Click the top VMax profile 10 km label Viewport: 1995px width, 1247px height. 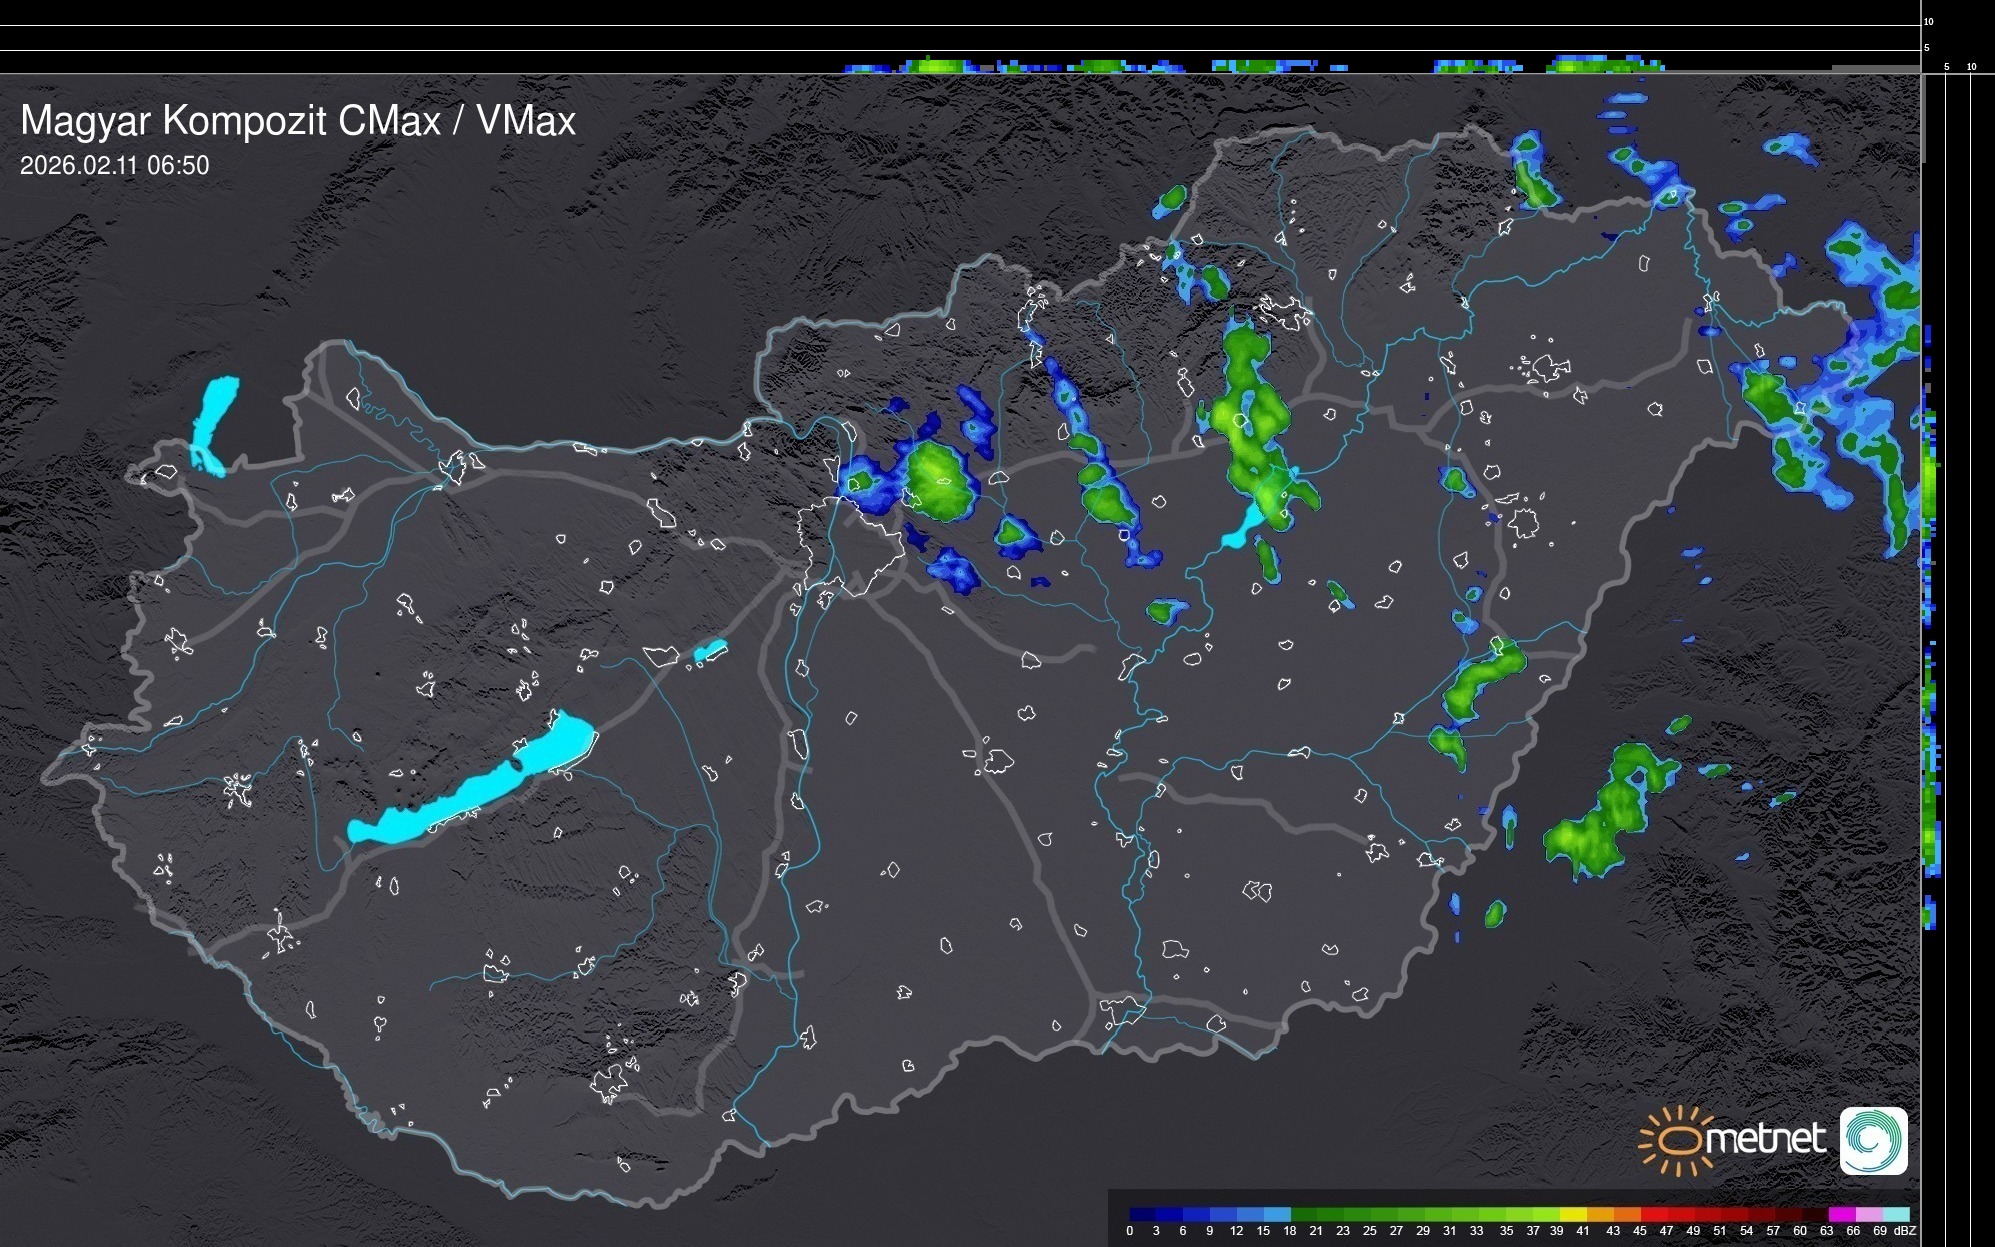click(x=1929, y=21)
